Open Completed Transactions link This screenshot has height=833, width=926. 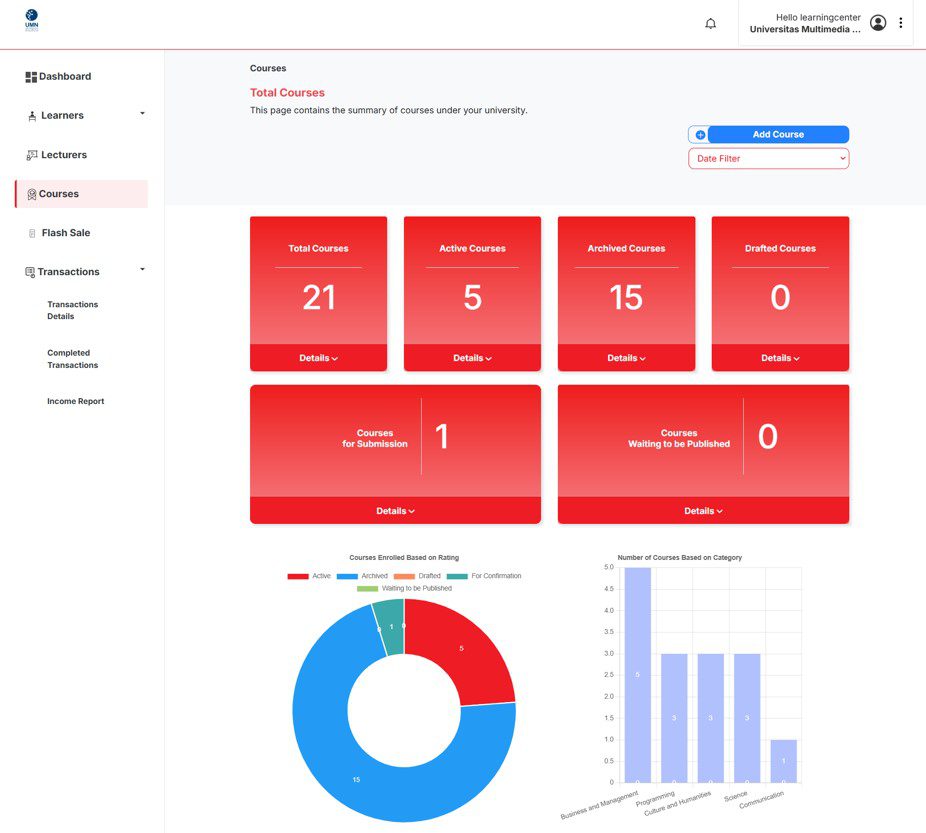pyautogui.click(x=72, y=359)
